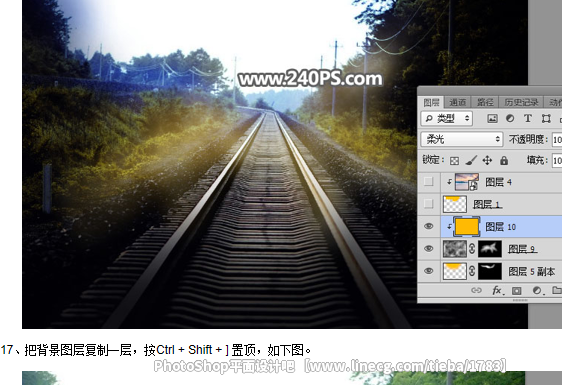This screenshot has width=562, height=385.
Task: Add a layer mask to the layer
Action: coord(516,290)
